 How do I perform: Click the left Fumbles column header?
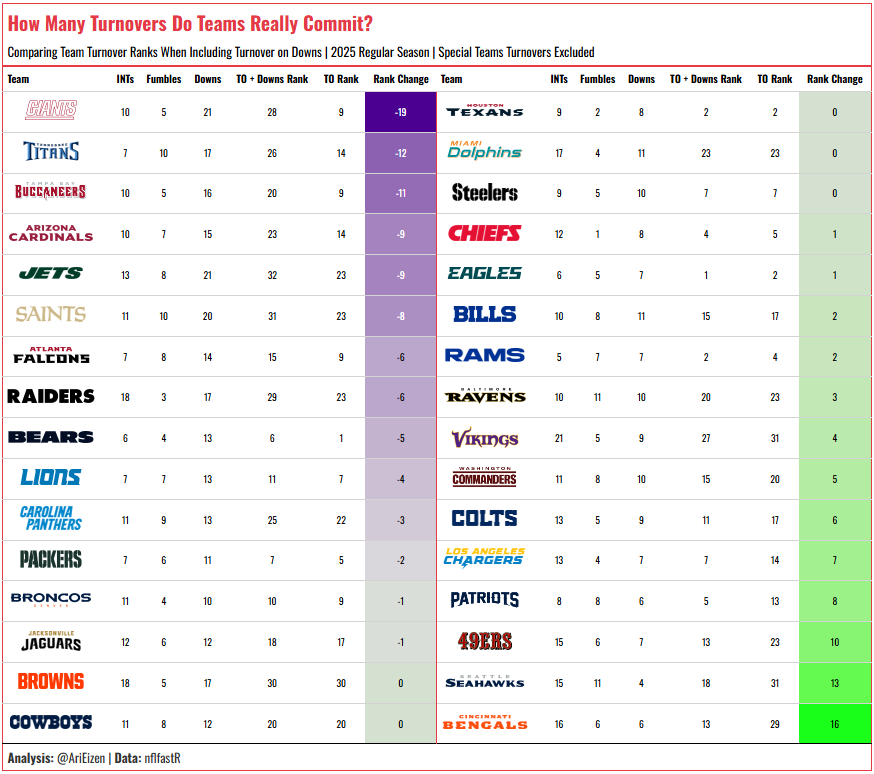tap(164, 79)
